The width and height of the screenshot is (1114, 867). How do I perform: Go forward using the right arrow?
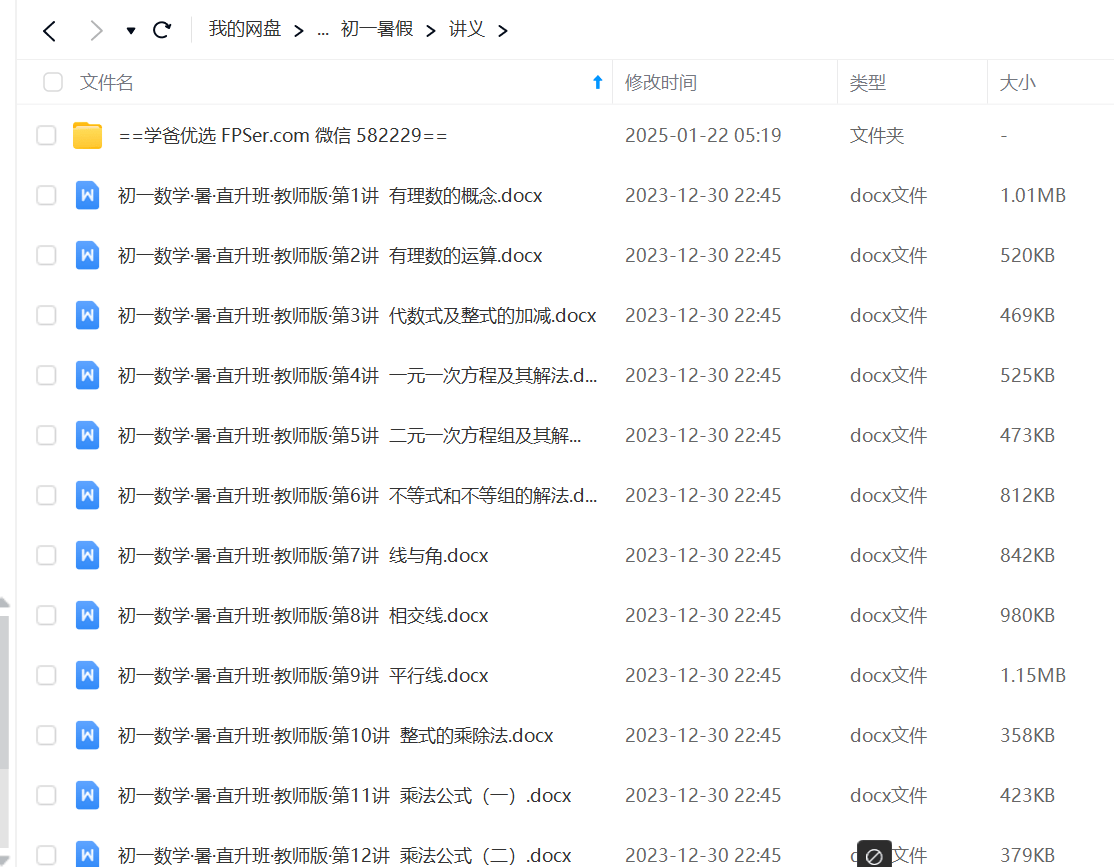tap(96, 31)
